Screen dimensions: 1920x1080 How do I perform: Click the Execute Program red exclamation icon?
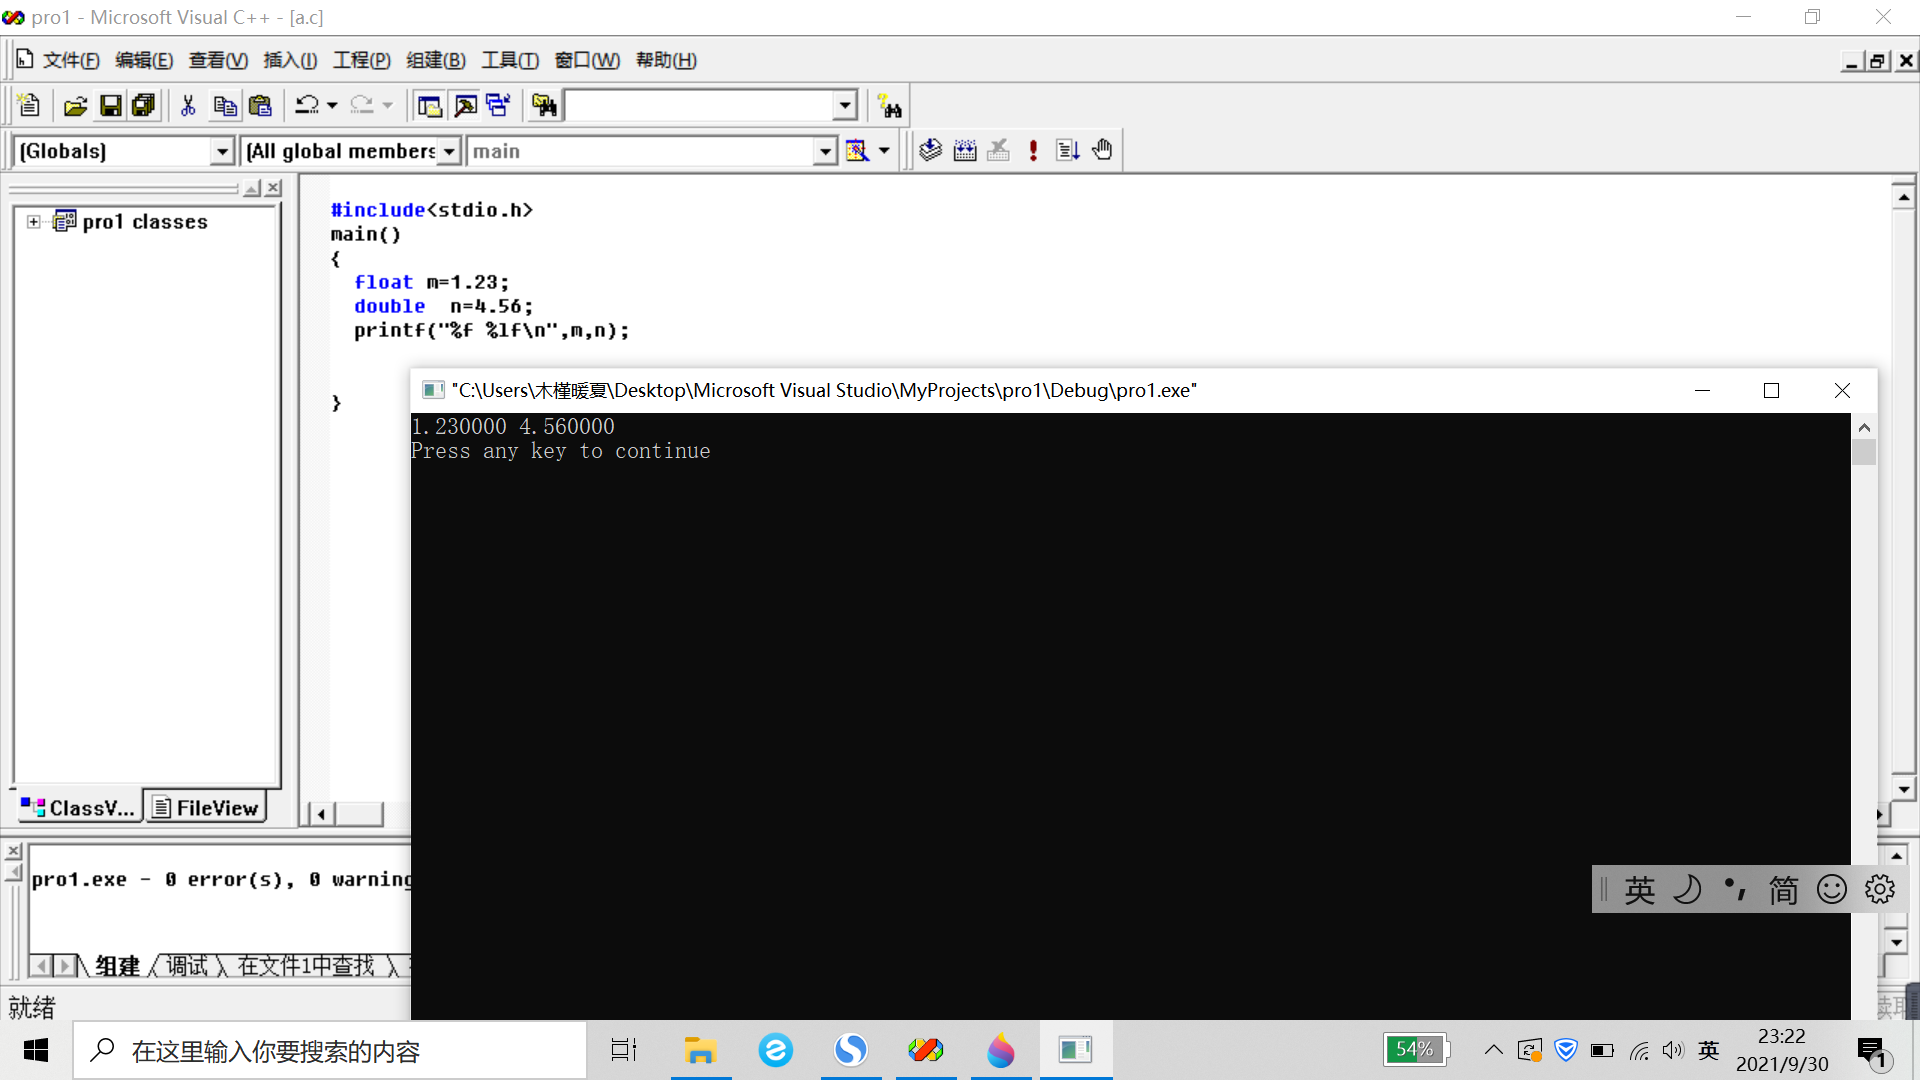1033,151
